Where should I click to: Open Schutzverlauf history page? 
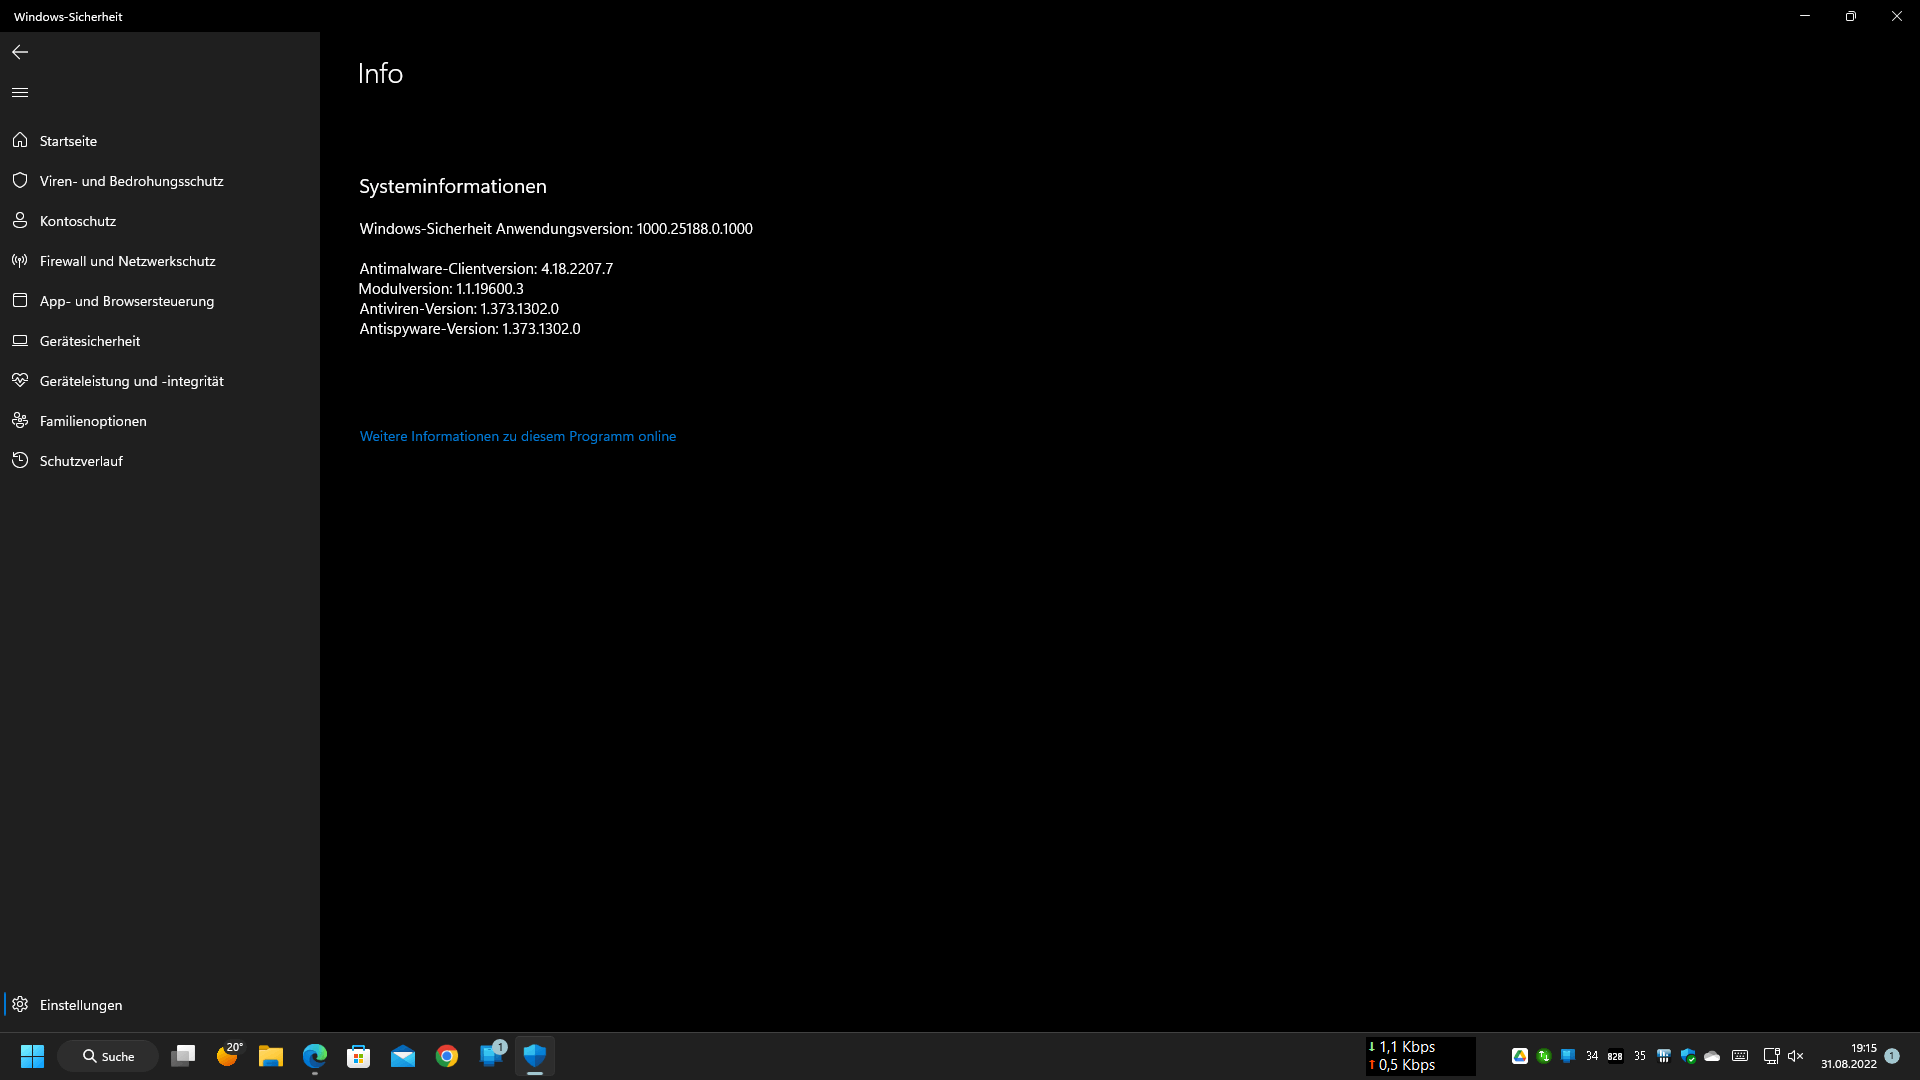(160, 461)
